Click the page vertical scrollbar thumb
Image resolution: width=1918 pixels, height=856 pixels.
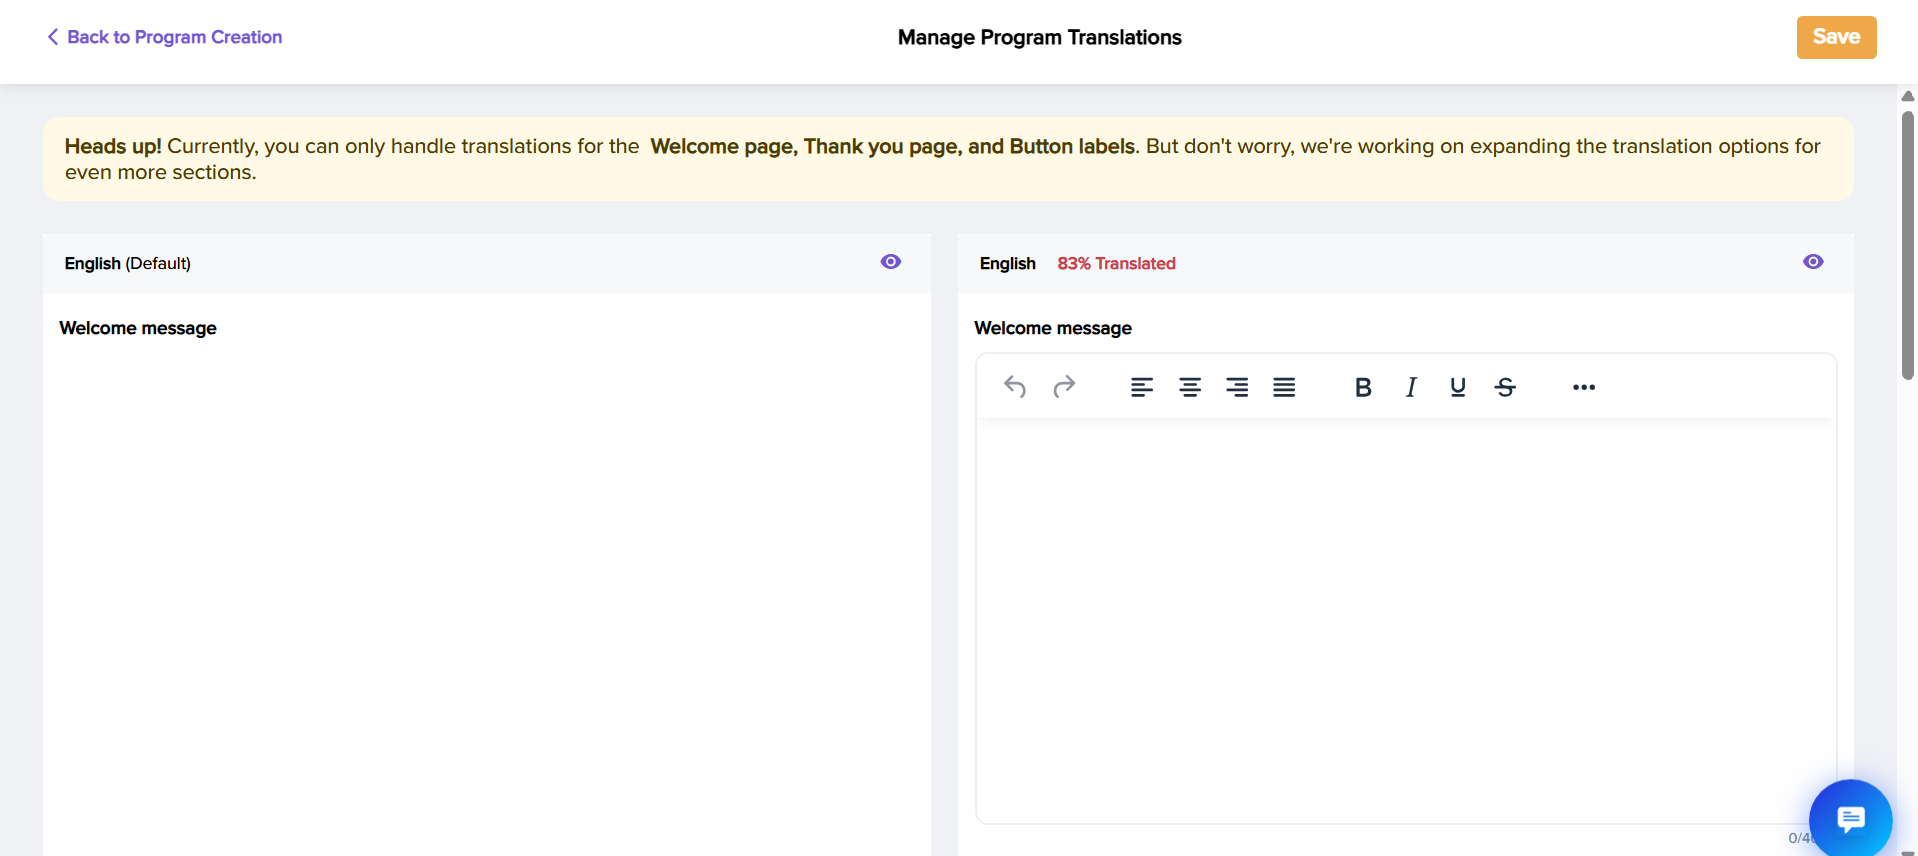(1908, 245)
